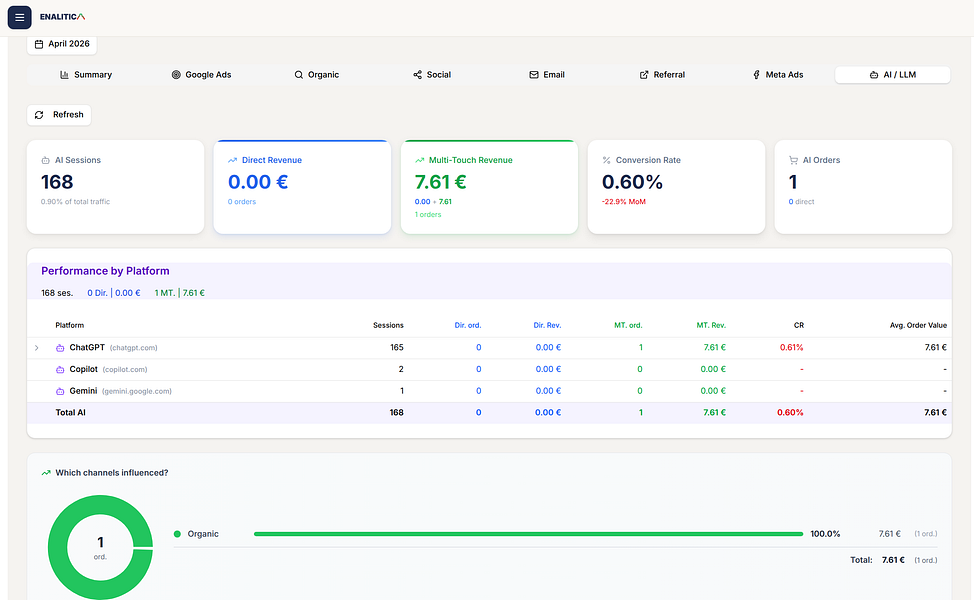This screenshot has height=600, width=974.
Task: Switch to the Organic tab
Action: [x=317, y=75]
